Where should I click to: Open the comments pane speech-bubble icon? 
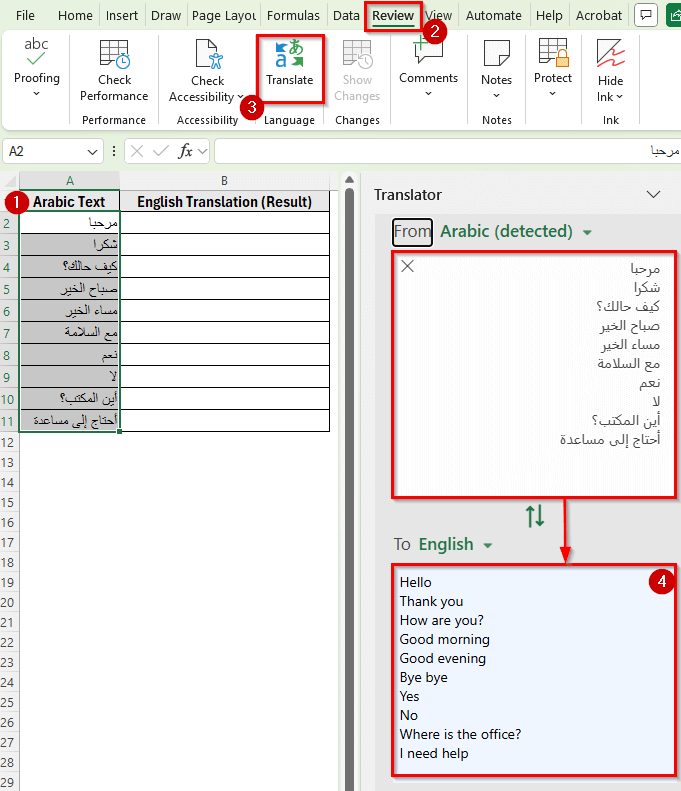click(x=646, y=16)
